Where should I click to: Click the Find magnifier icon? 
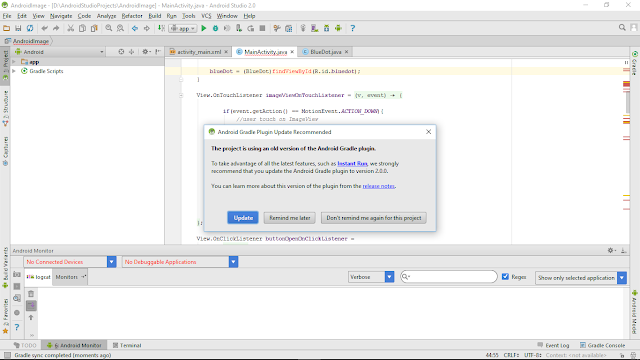[x=109, y=28]
